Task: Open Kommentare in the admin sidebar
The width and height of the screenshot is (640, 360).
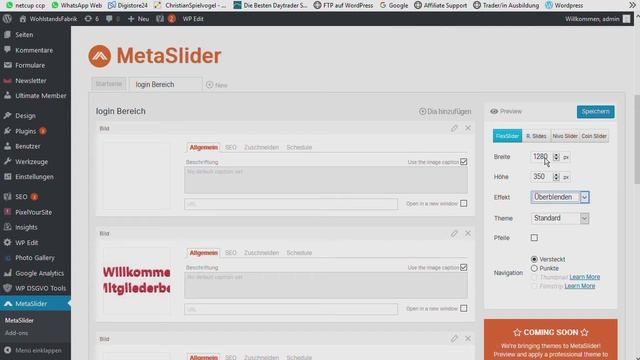Action: tap(34, 50)
